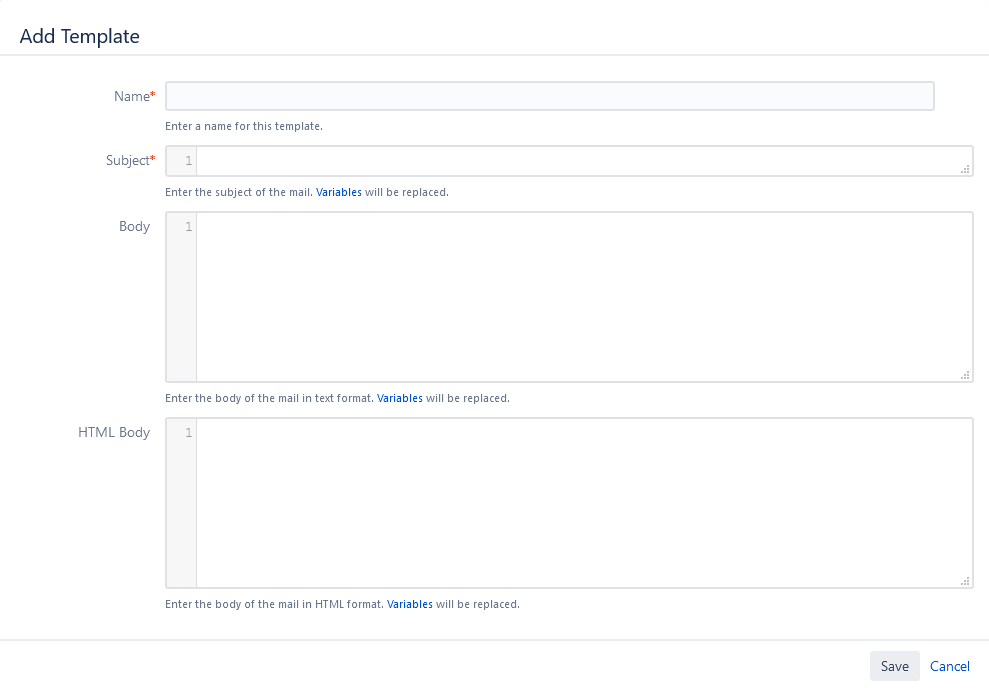Image resolution: width=989 pixels, height=688 pixels.
Task: Click line number 1 in Body gutter
Action: (x=188, y=227)
